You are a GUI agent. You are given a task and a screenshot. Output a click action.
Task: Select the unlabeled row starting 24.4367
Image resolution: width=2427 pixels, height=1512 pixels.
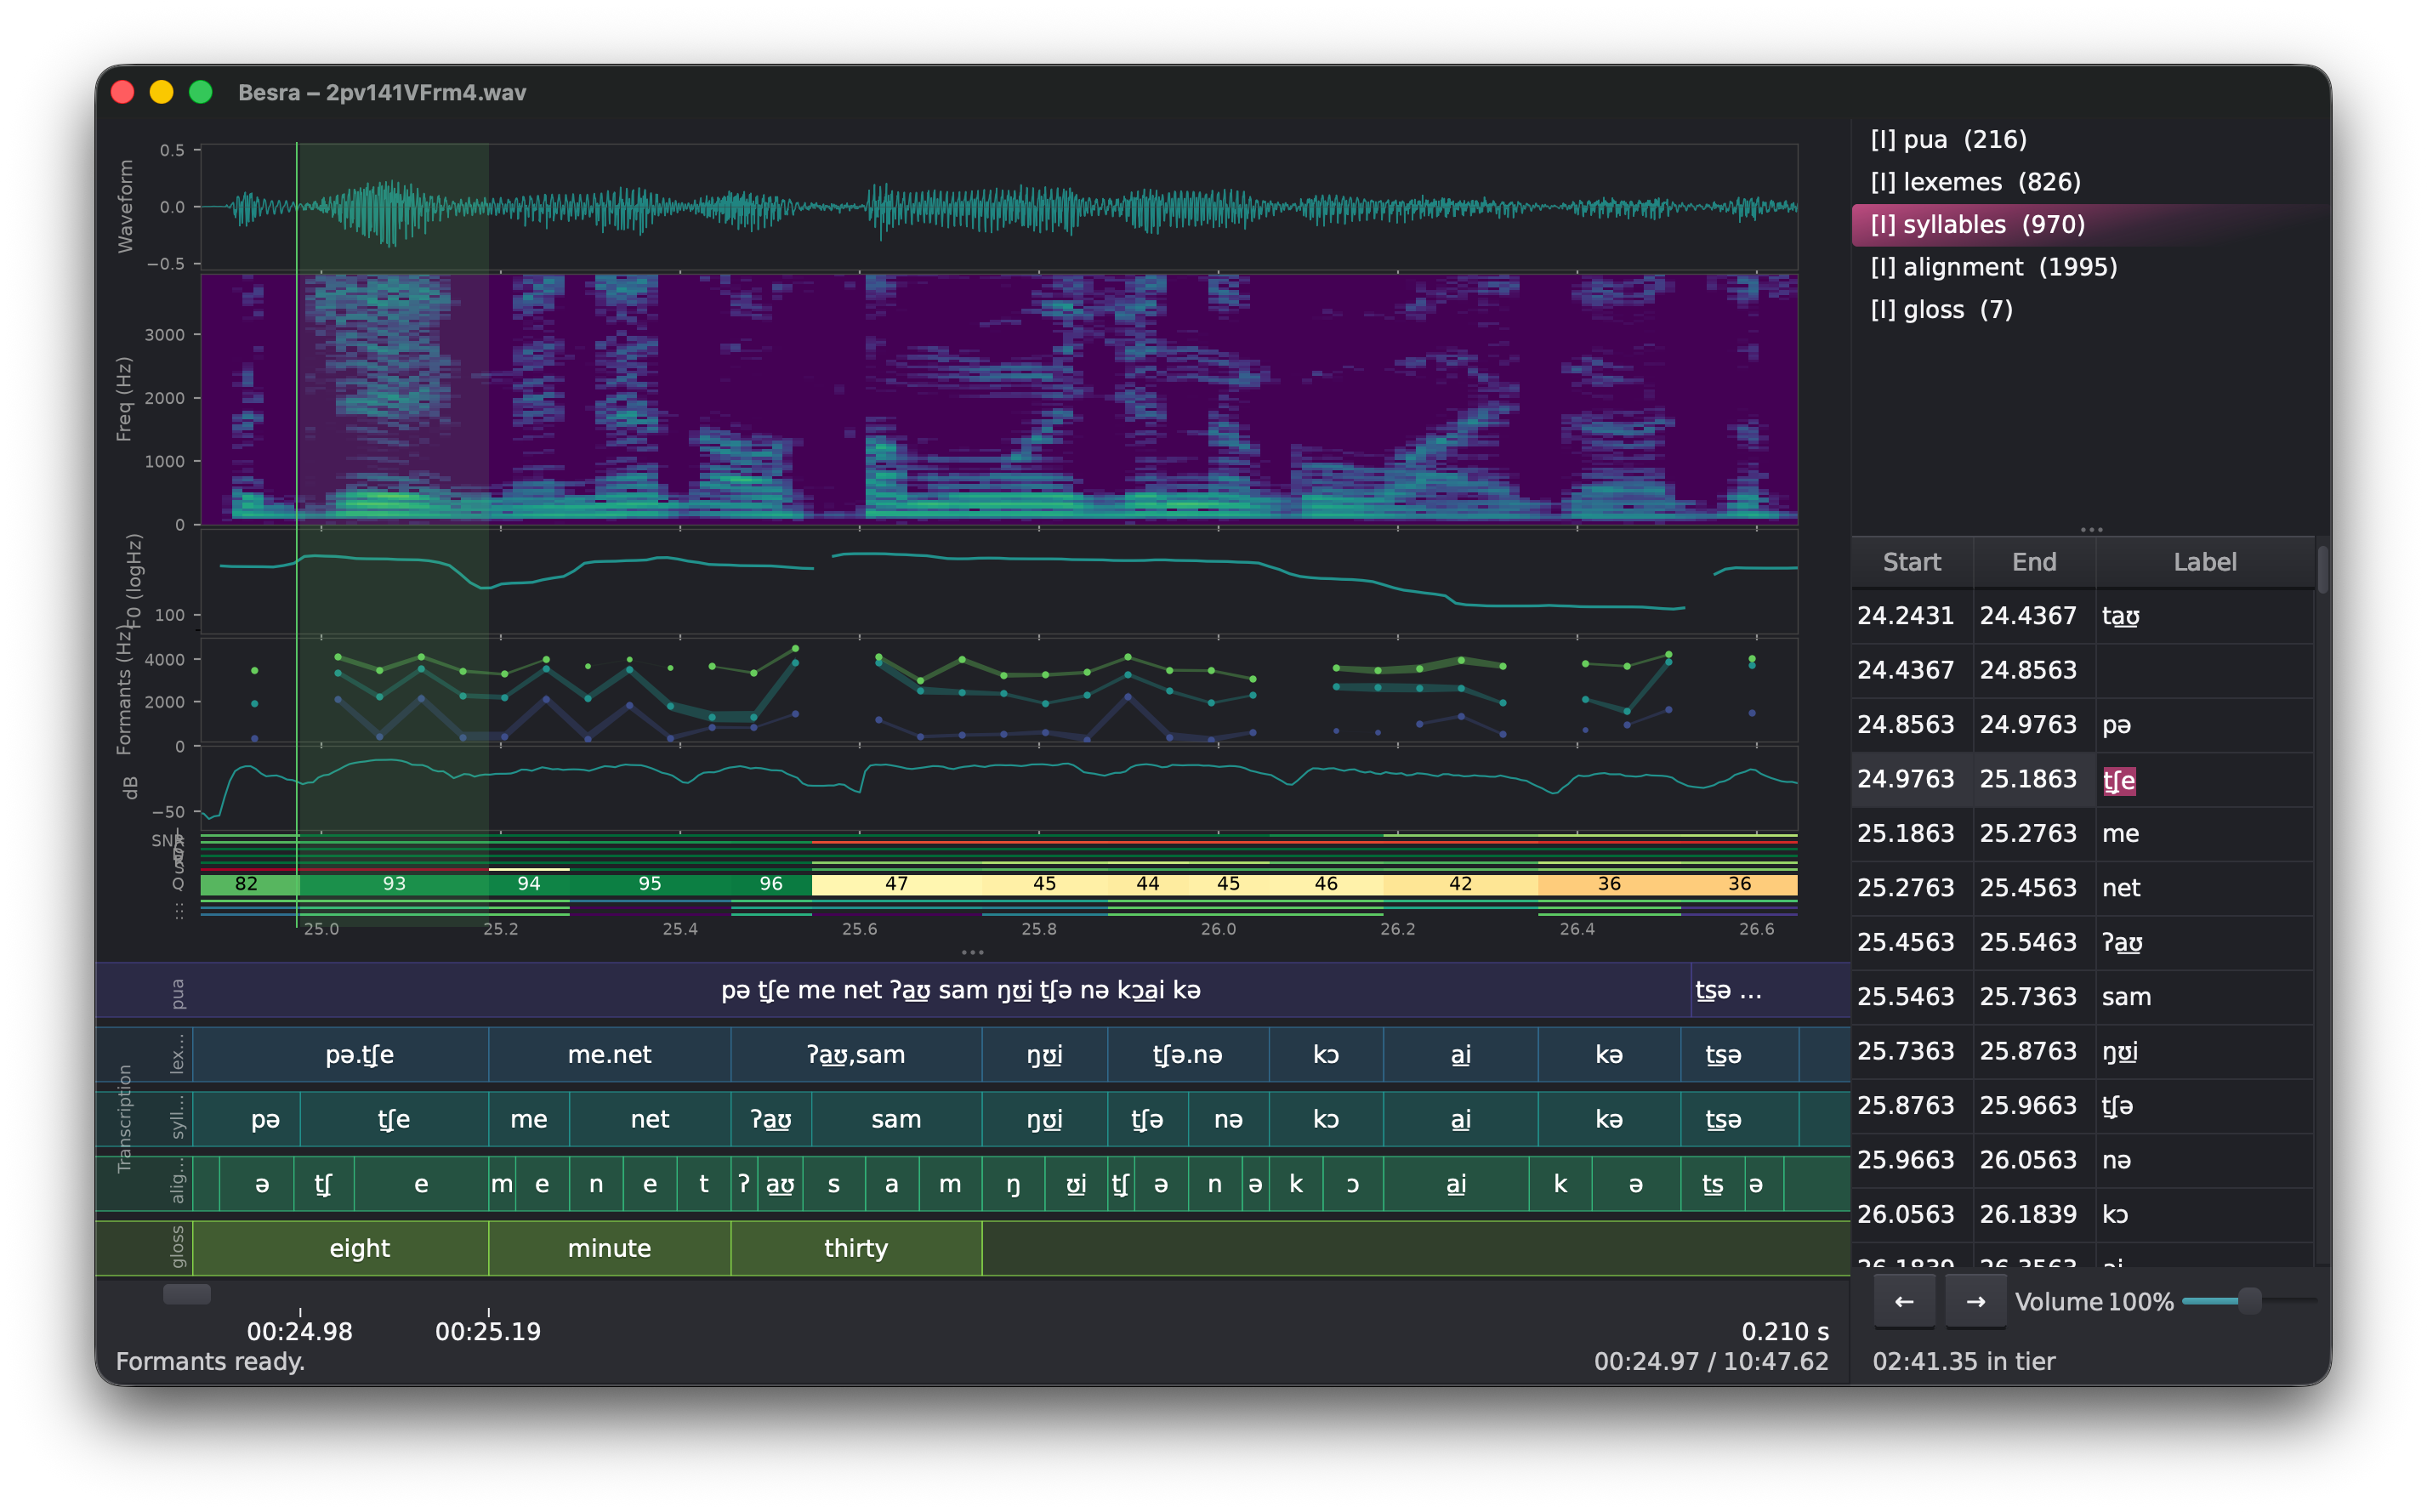(2082, 670)
